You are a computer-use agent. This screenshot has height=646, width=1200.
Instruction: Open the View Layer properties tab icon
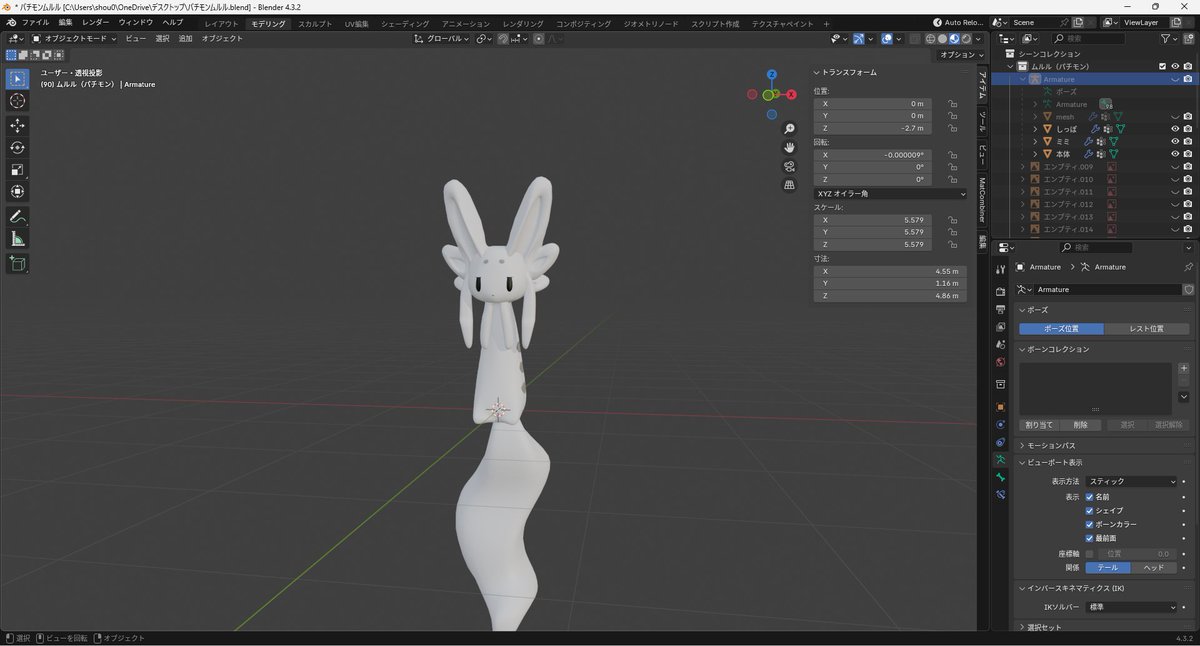[x=1000, y=327]
